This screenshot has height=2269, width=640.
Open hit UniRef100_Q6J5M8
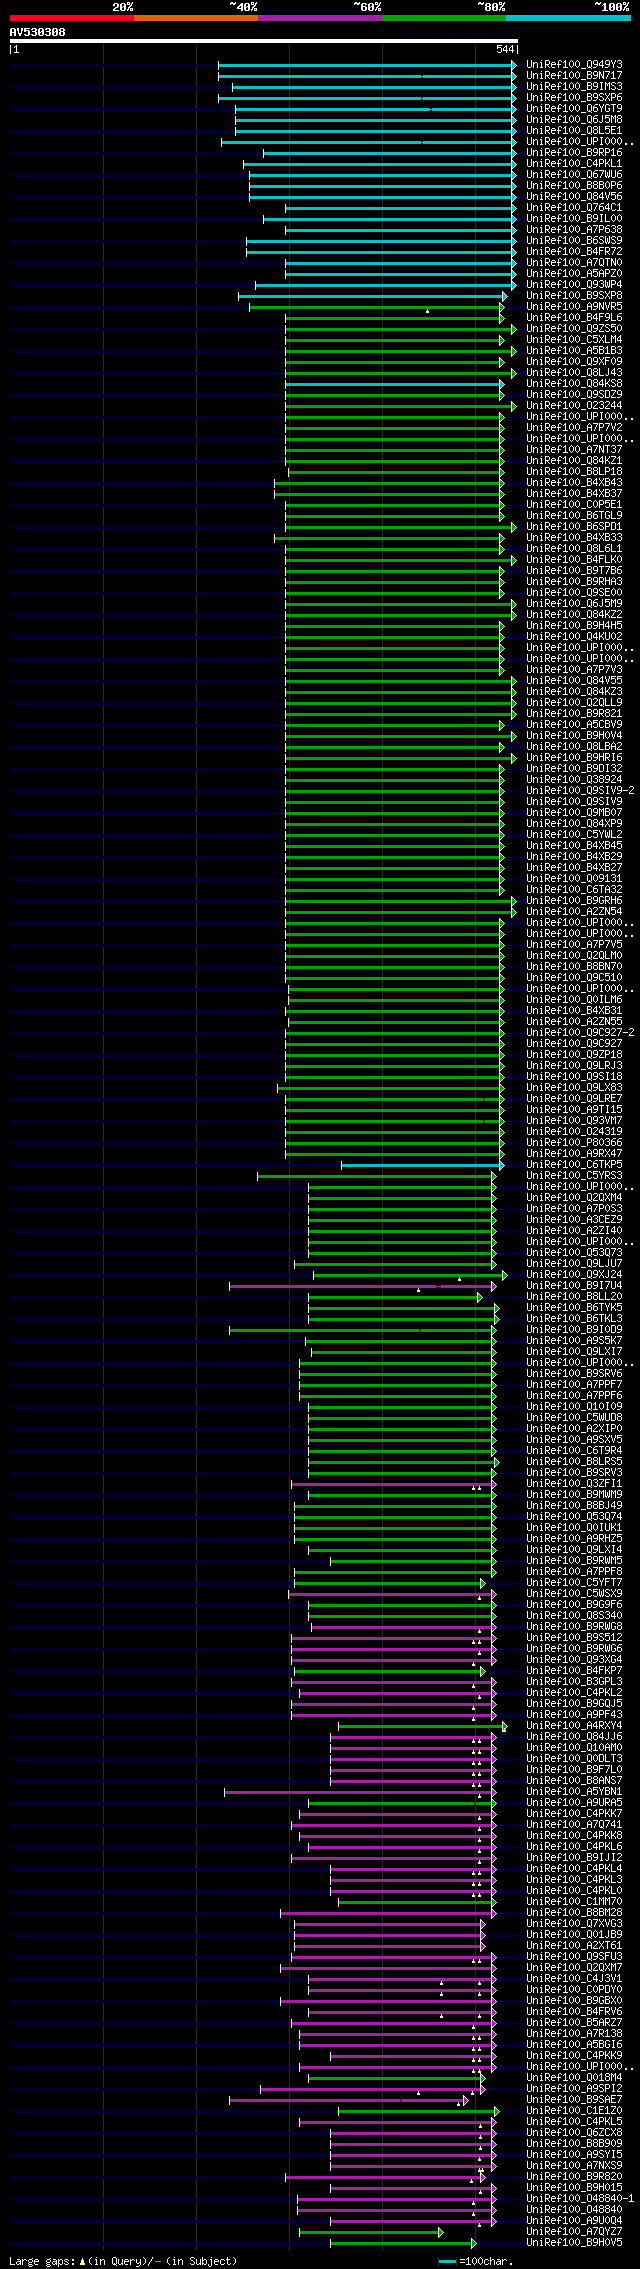tap(574, 119)
